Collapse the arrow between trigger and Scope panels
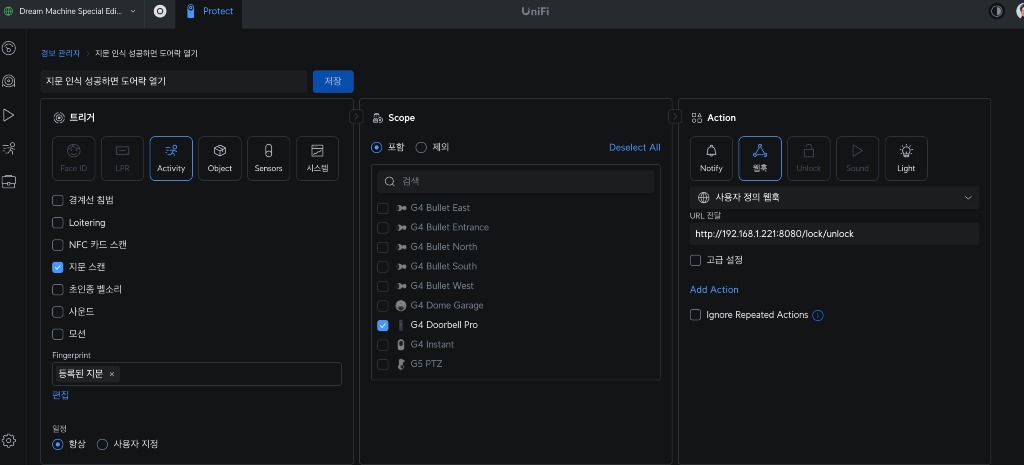The height and width of the screenshot is (465, 1024). [356, 117]
